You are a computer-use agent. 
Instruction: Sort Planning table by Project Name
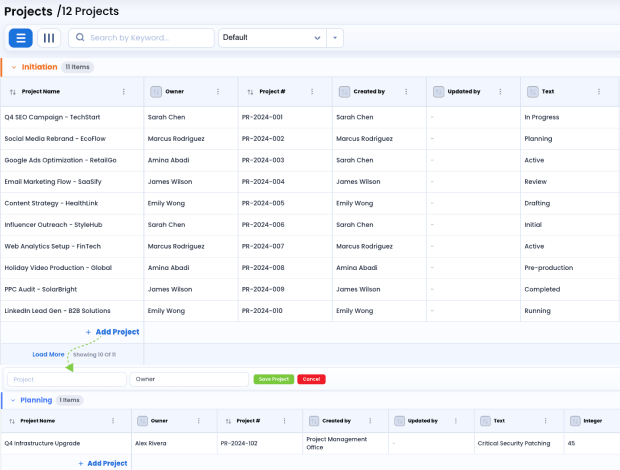click(12, 421)
